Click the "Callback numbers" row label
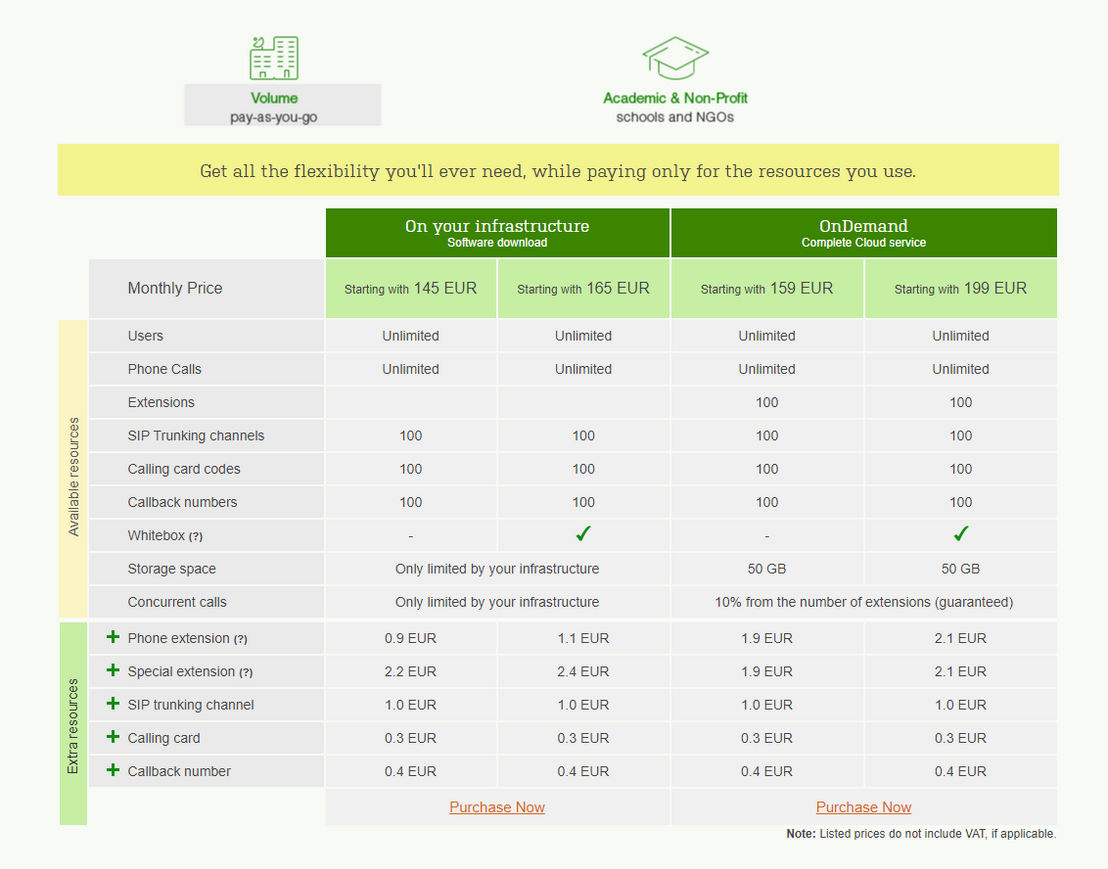 [182, 502]
